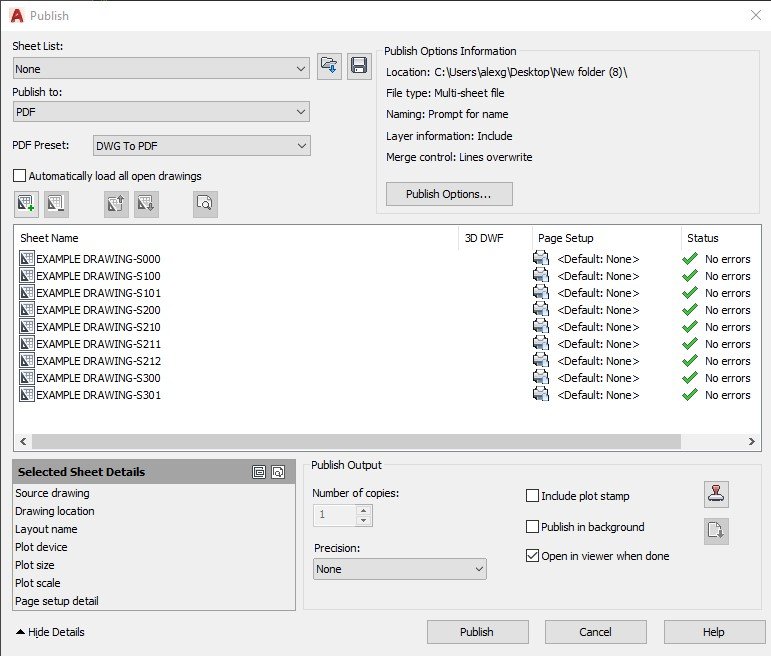Select sheet EXAMPLE DRAWING-S210
Viewport: 771px width, 656px height.
(98, 327)
